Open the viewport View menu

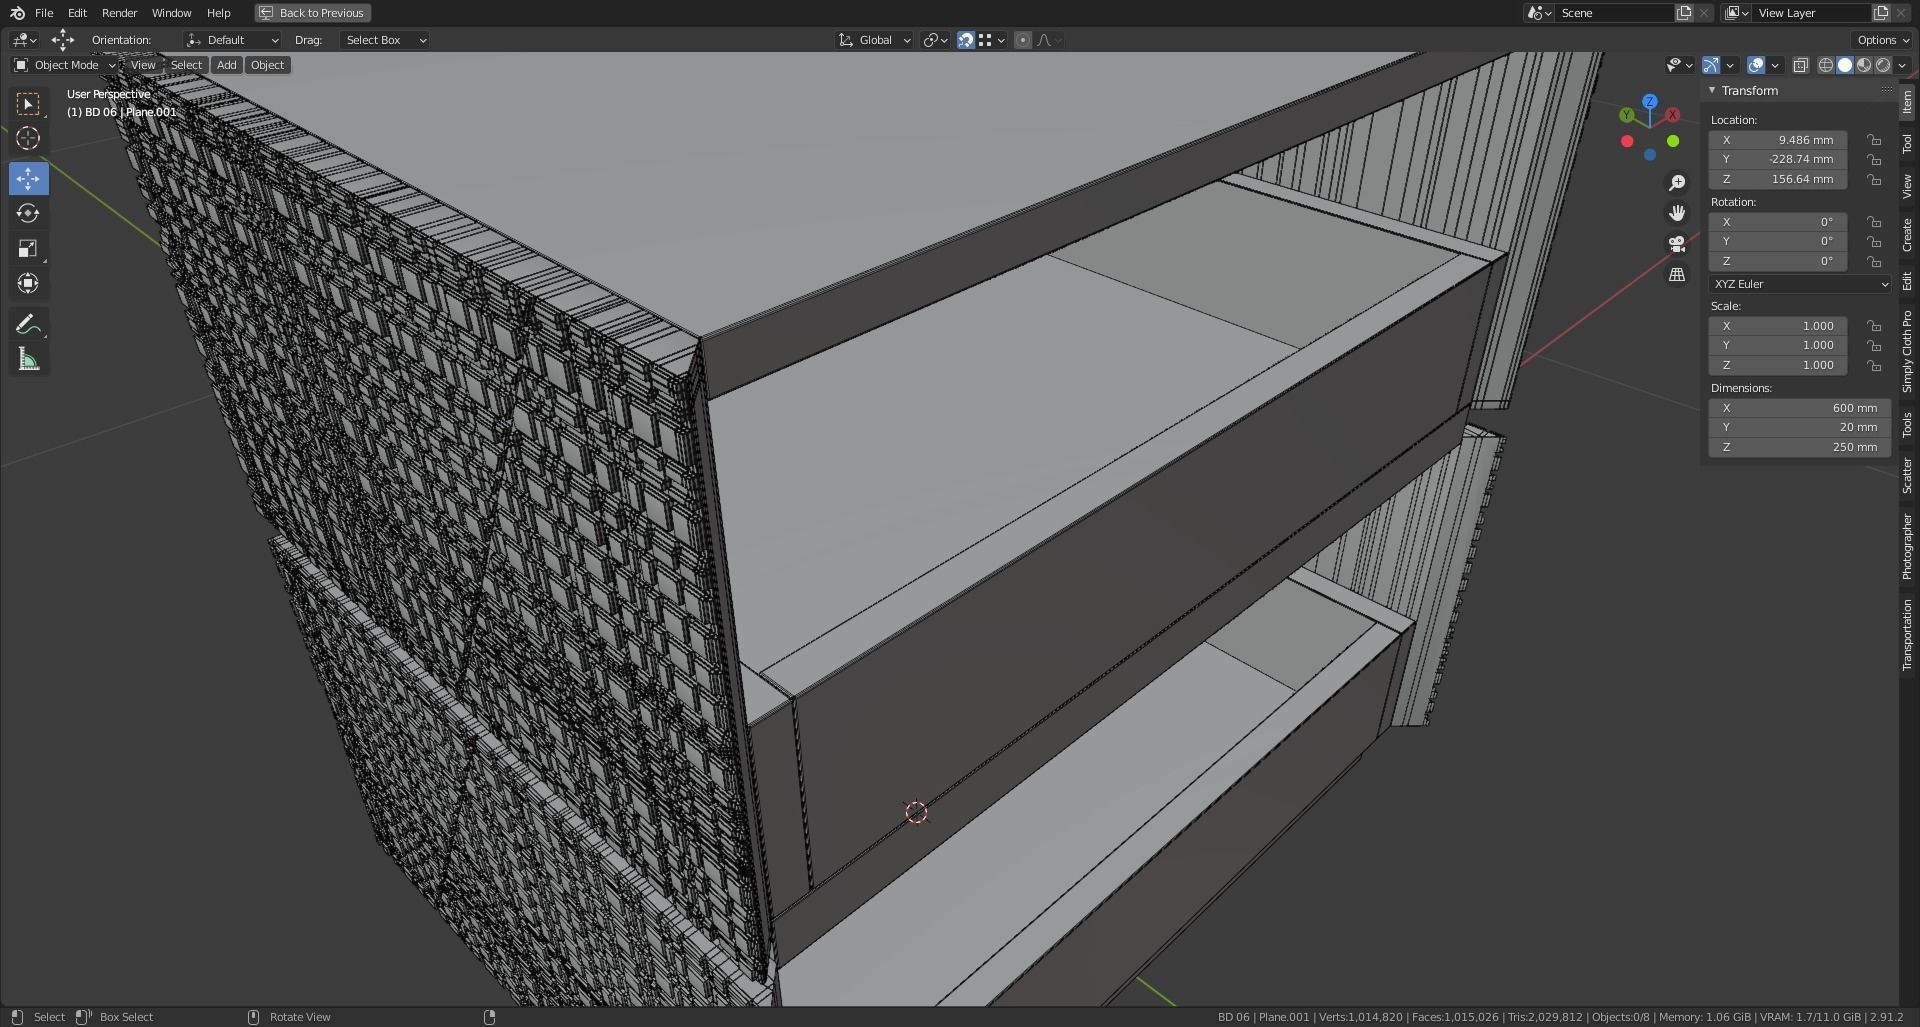[x=143, y=65]
